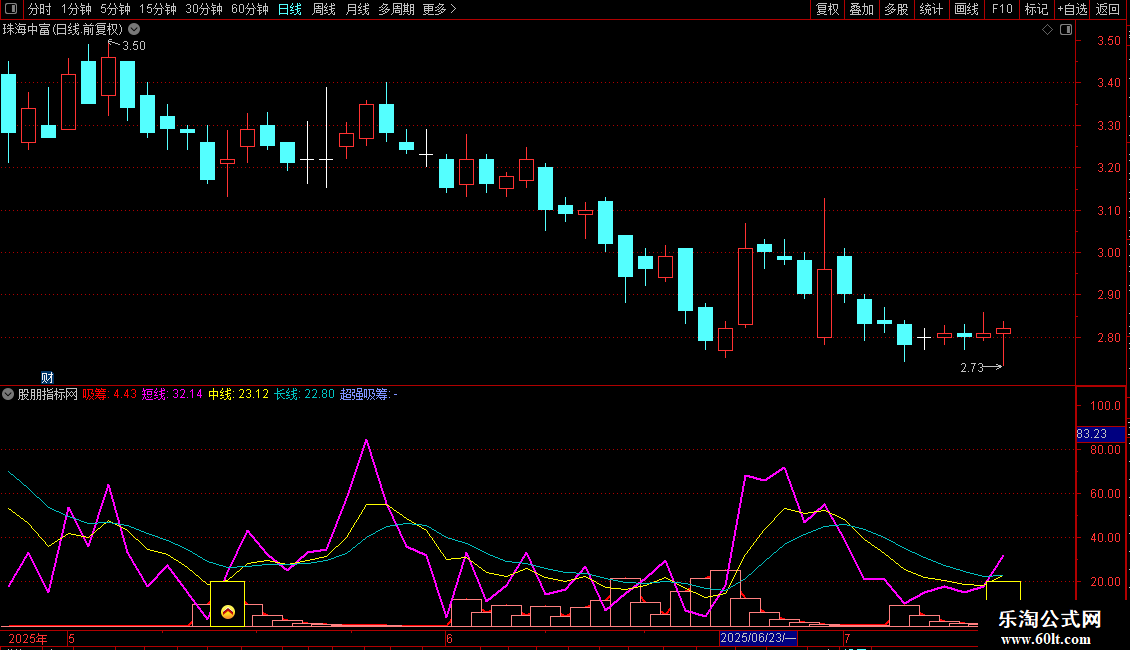
Task: Click the month 5 label on time axis
Action: click(71, 638)
